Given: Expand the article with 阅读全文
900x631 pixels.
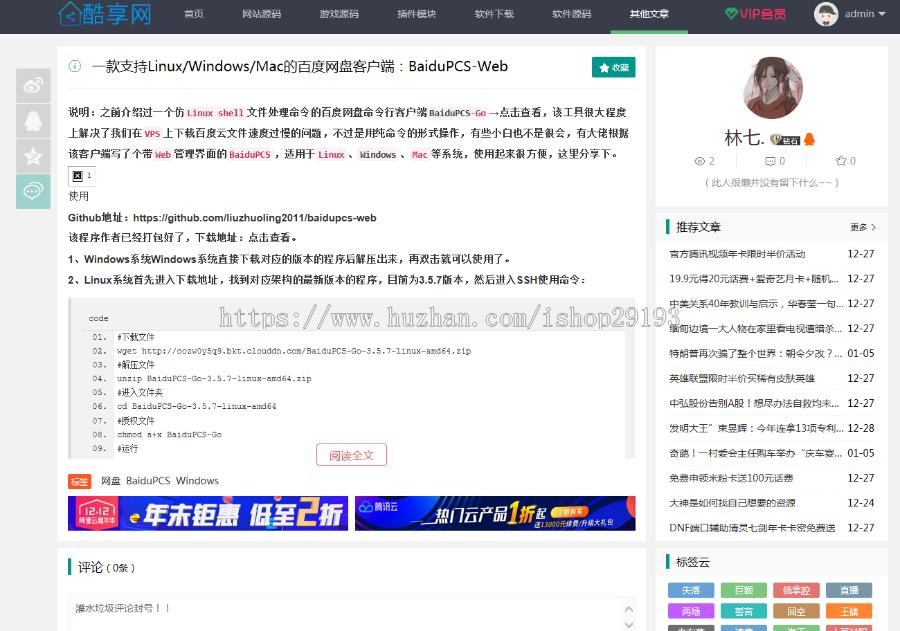Looking at the screenshot, I should tap(351, 455).
